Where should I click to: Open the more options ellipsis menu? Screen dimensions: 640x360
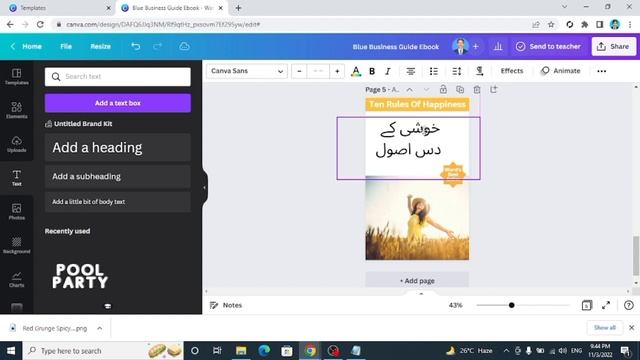602,71
